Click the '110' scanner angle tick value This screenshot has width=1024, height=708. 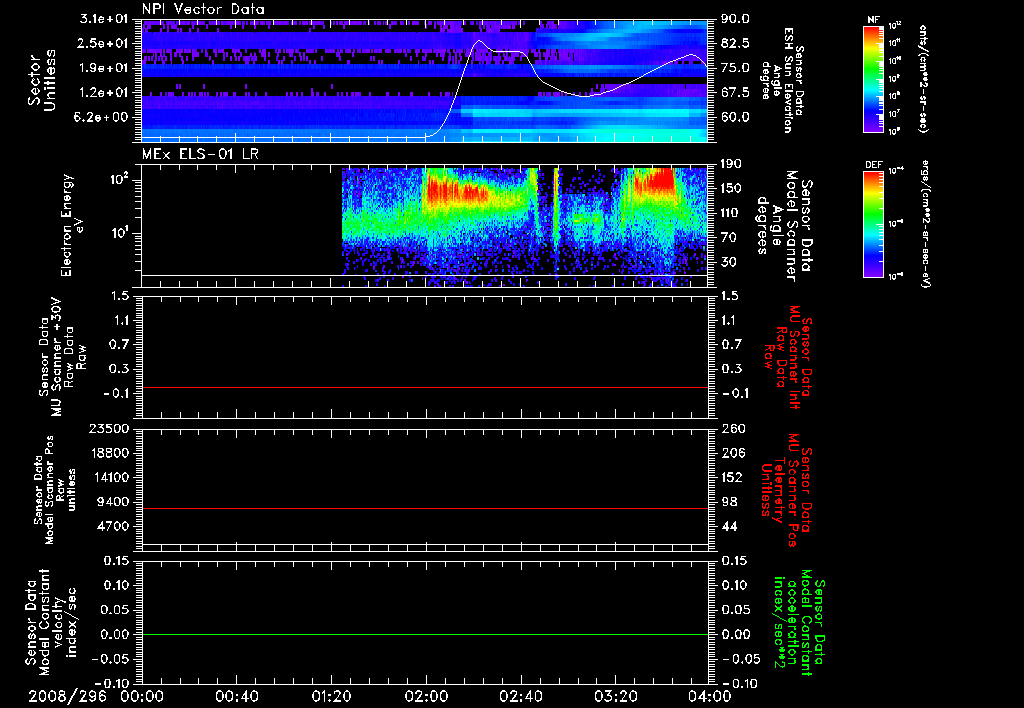(732, 213)
